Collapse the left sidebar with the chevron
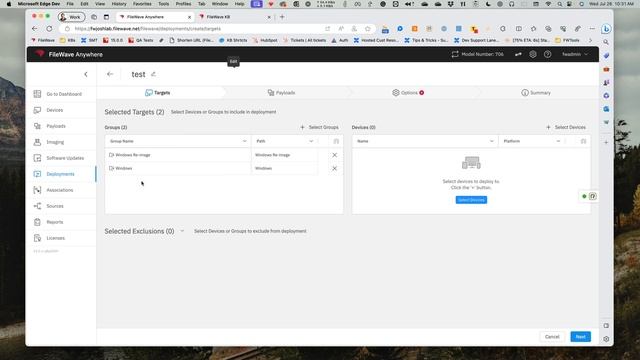Viewport: 640px width, 360px height. (x=86, y=74)
